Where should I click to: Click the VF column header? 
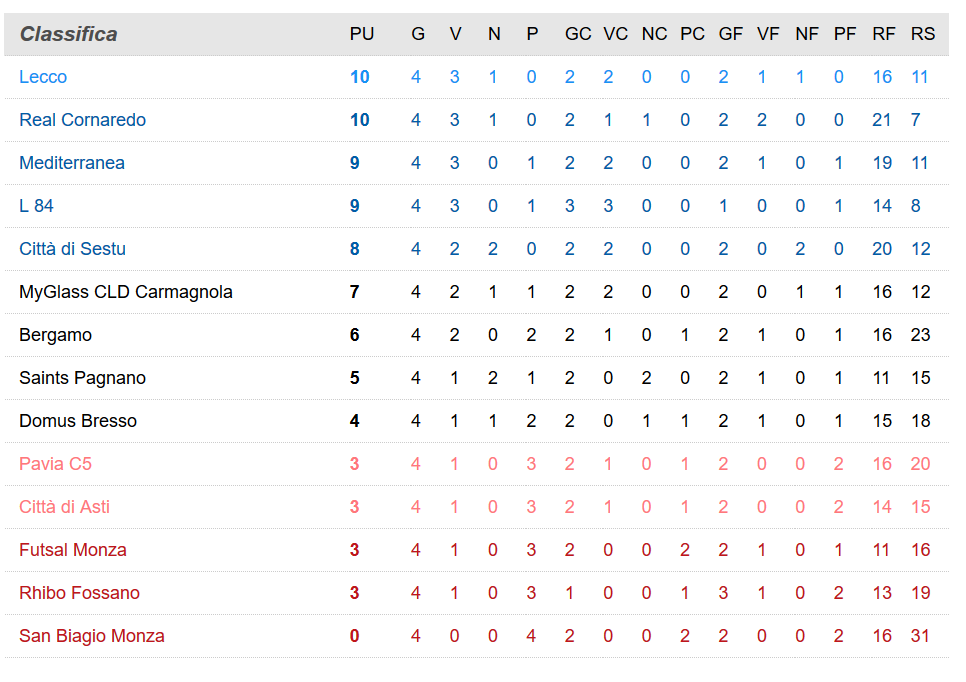(x=768, y=34)
